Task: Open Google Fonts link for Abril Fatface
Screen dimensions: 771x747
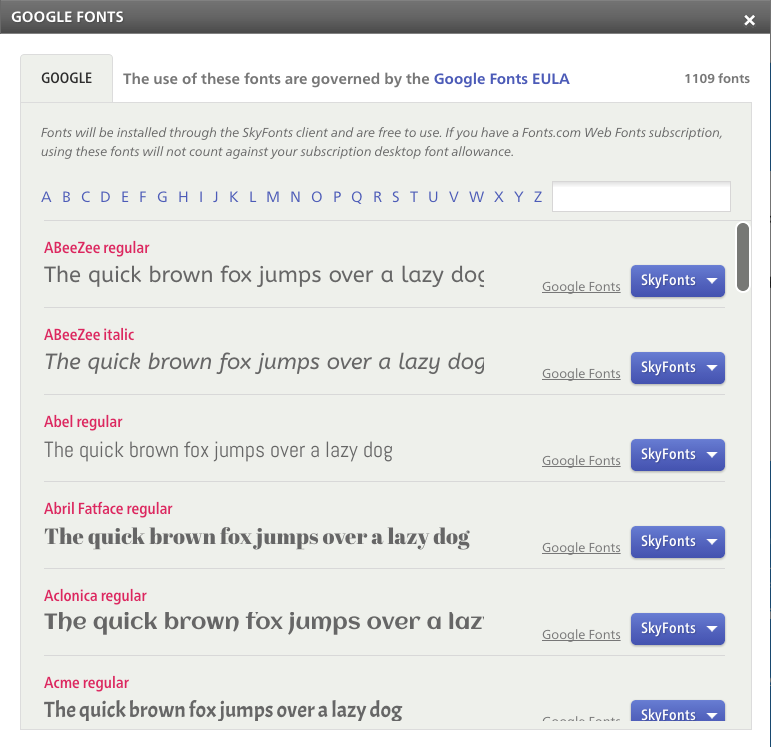Action: click(x=581, y=548)
